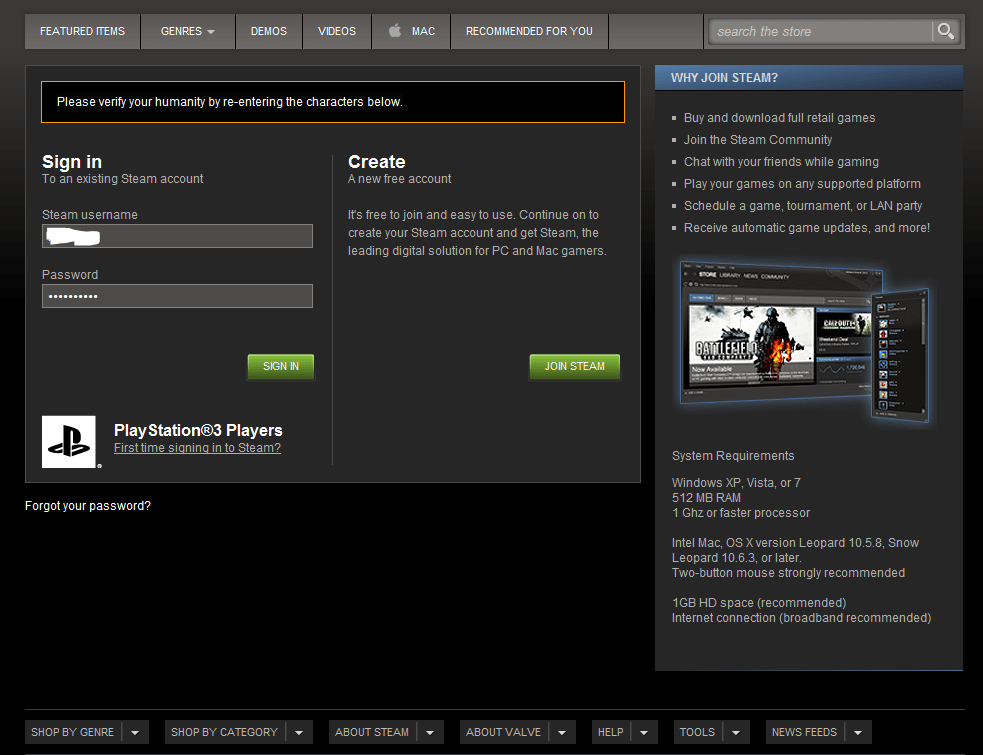Open the Help dropdown arrow

point(644,731)
